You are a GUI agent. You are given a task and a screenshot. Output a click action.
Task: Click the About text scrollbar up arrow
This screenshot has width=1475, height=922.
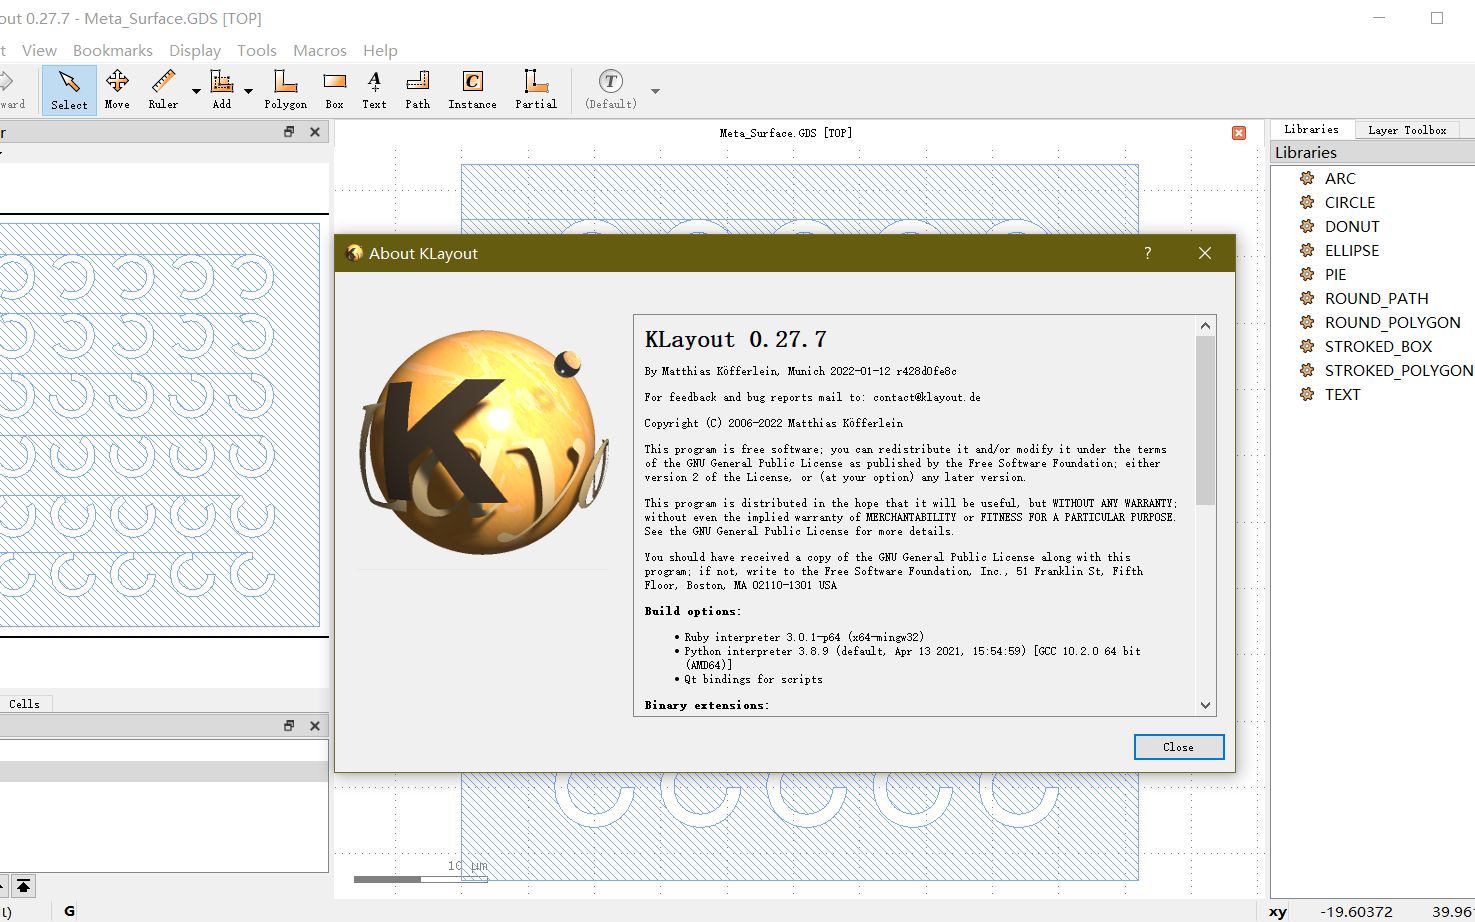[x=1205, y=325]
